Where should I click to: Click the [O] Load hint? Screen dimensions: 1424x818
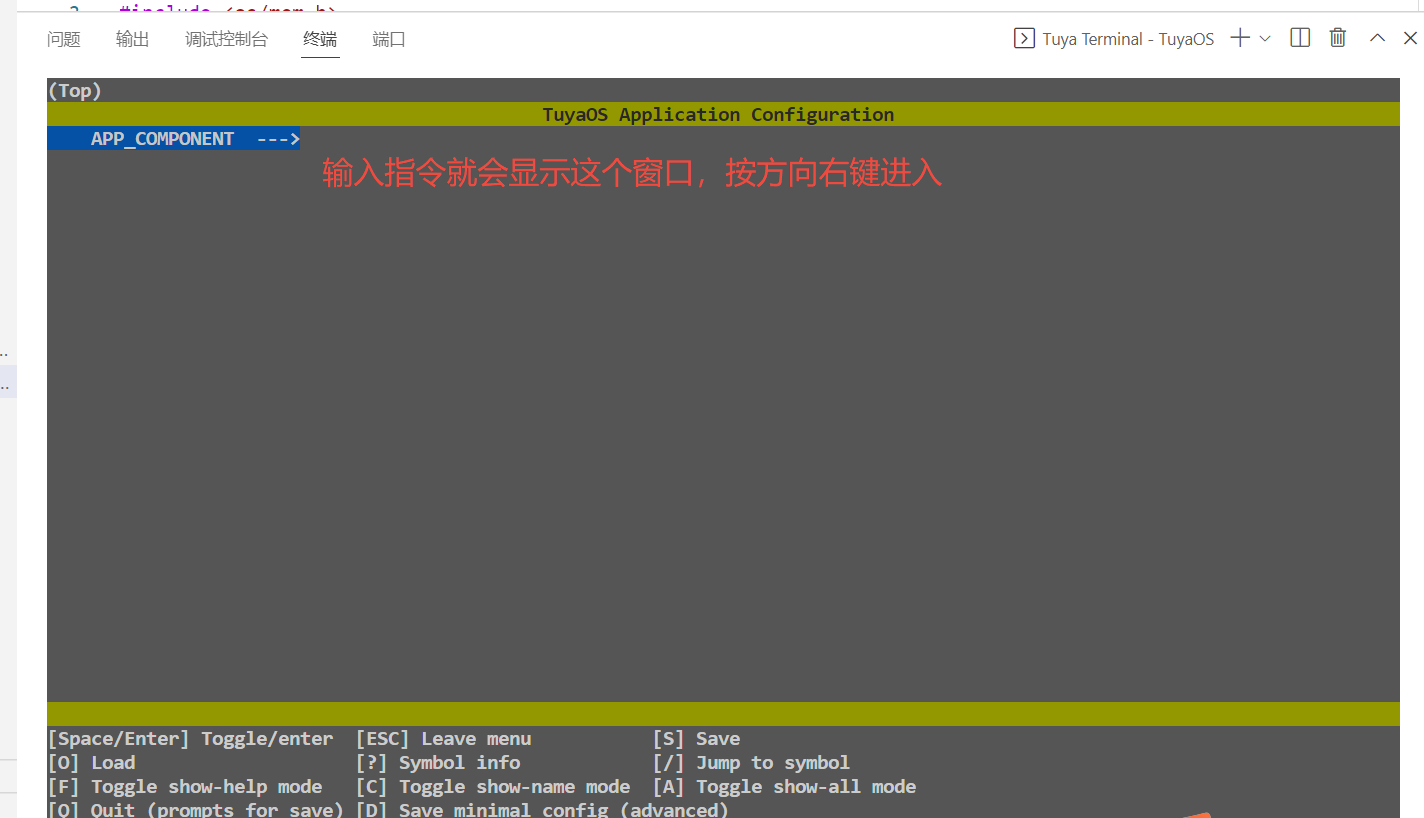click(x=91, y=762)
